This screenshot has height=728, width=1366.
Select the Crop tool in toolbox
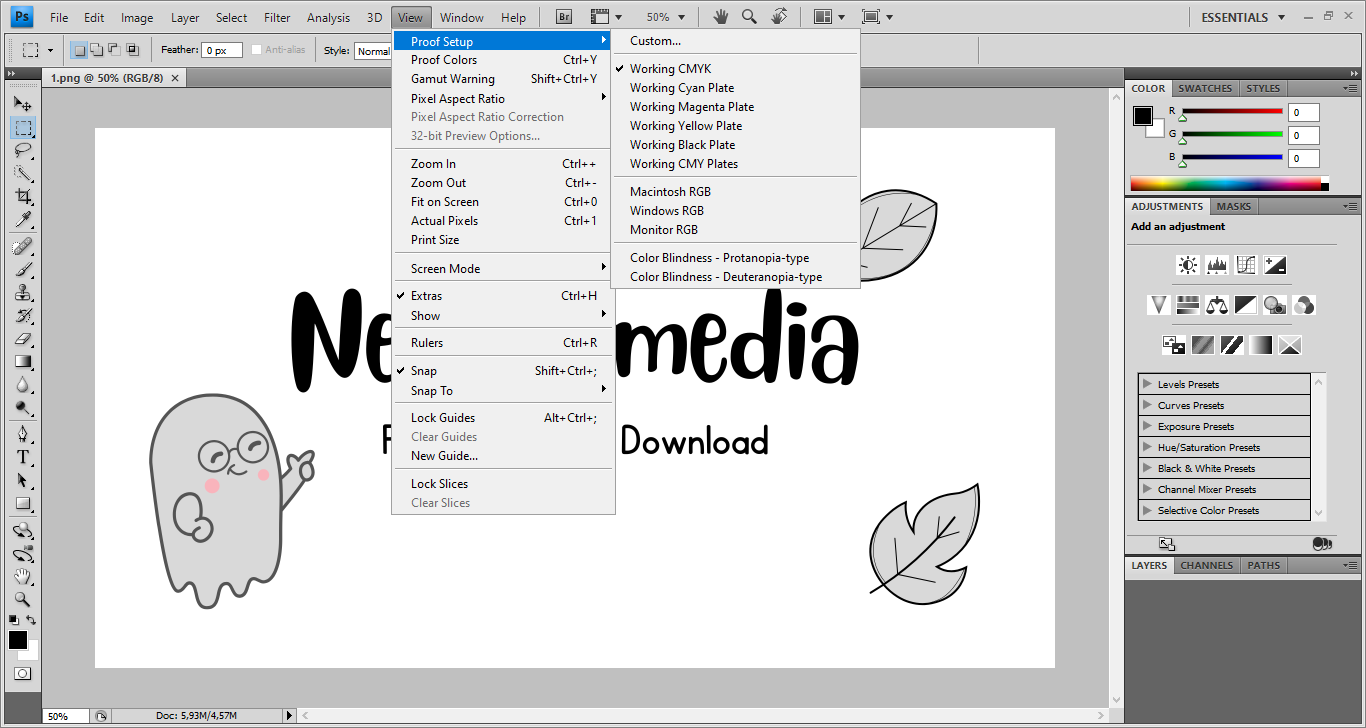pos(23,197)
